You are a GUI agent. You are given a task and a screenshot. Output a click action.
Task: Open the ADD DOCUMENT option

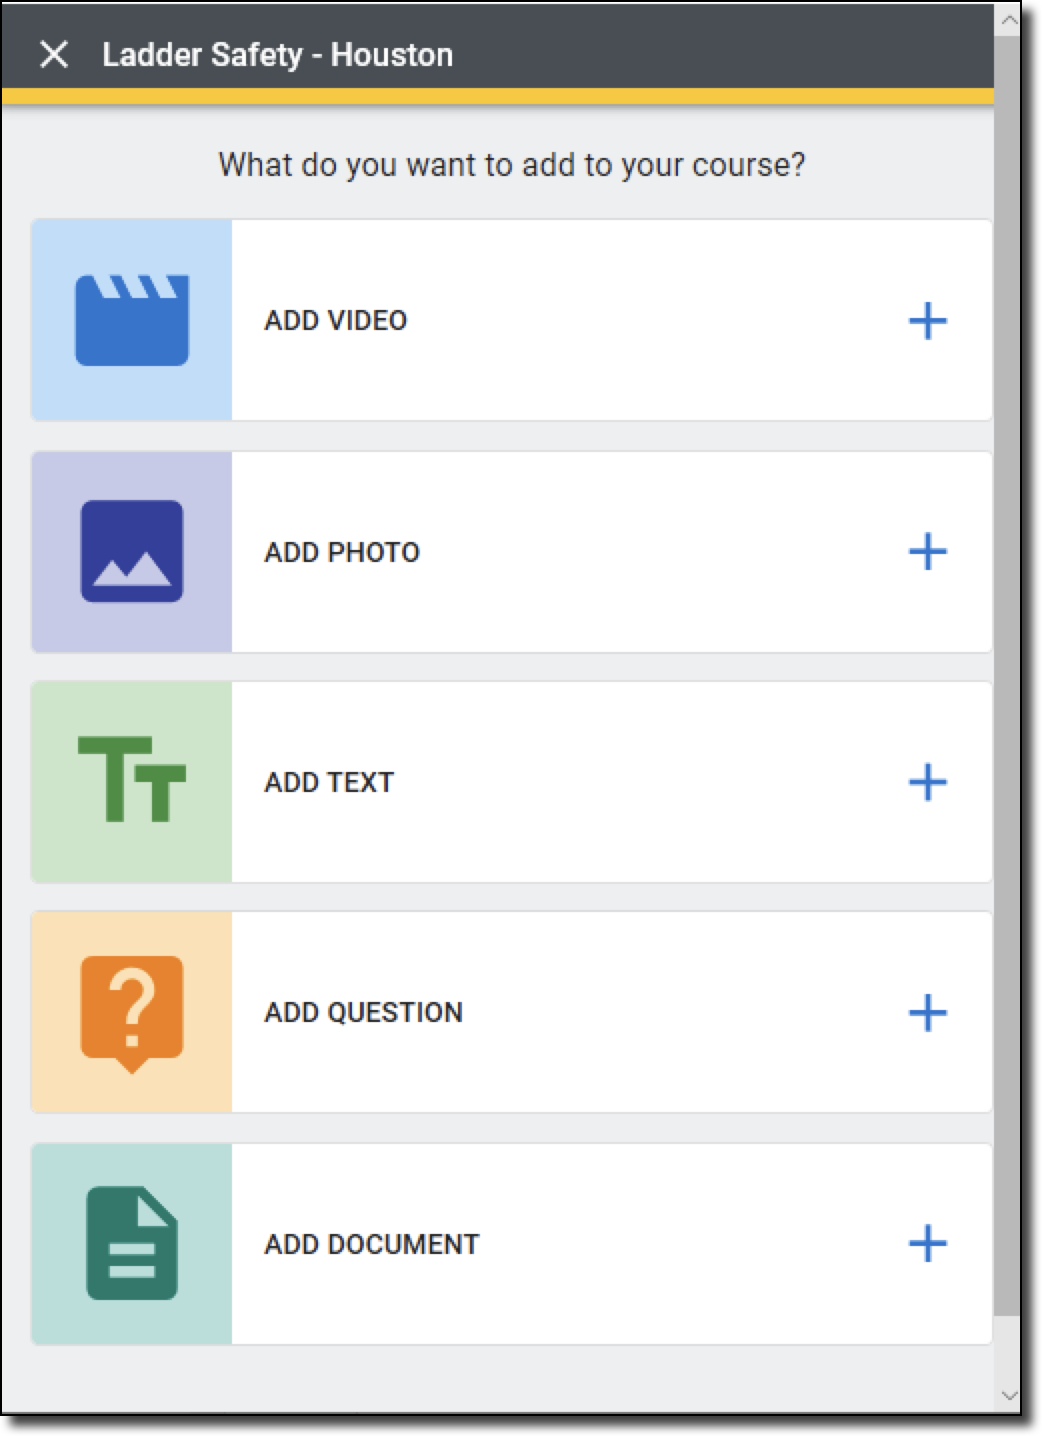[372, 1244]
